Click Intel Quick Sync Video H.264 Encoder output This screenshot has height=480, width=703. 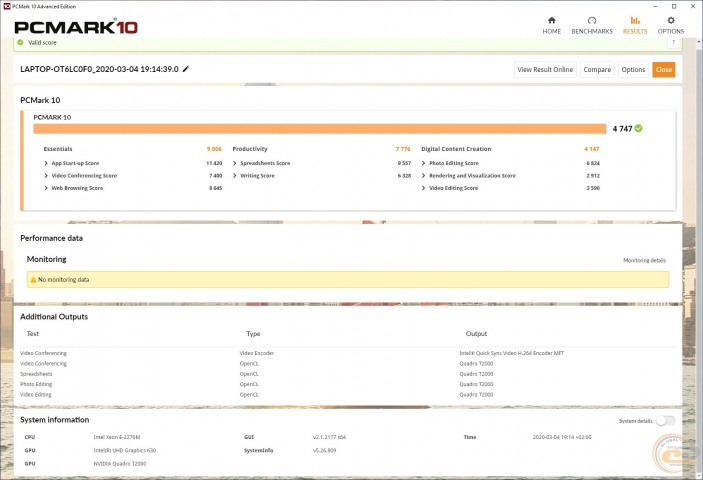click(512, 353)
